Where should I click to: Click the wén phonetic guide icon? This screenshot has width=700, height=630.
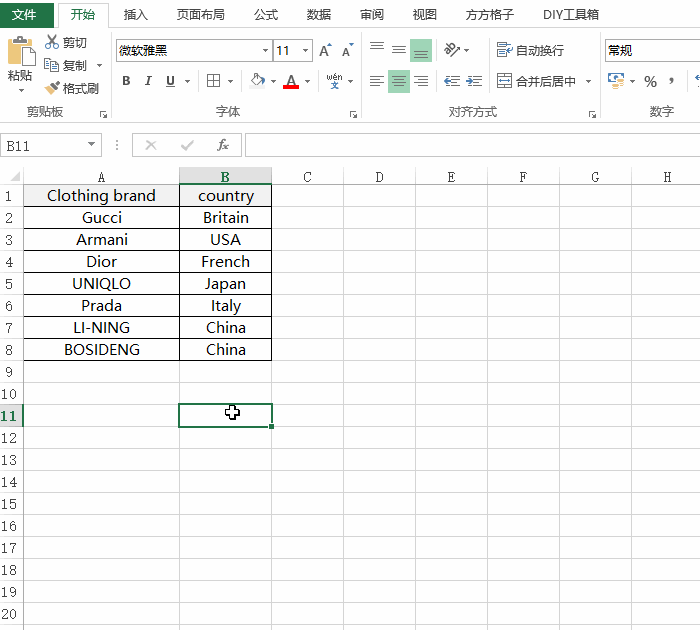pos(334,81)
